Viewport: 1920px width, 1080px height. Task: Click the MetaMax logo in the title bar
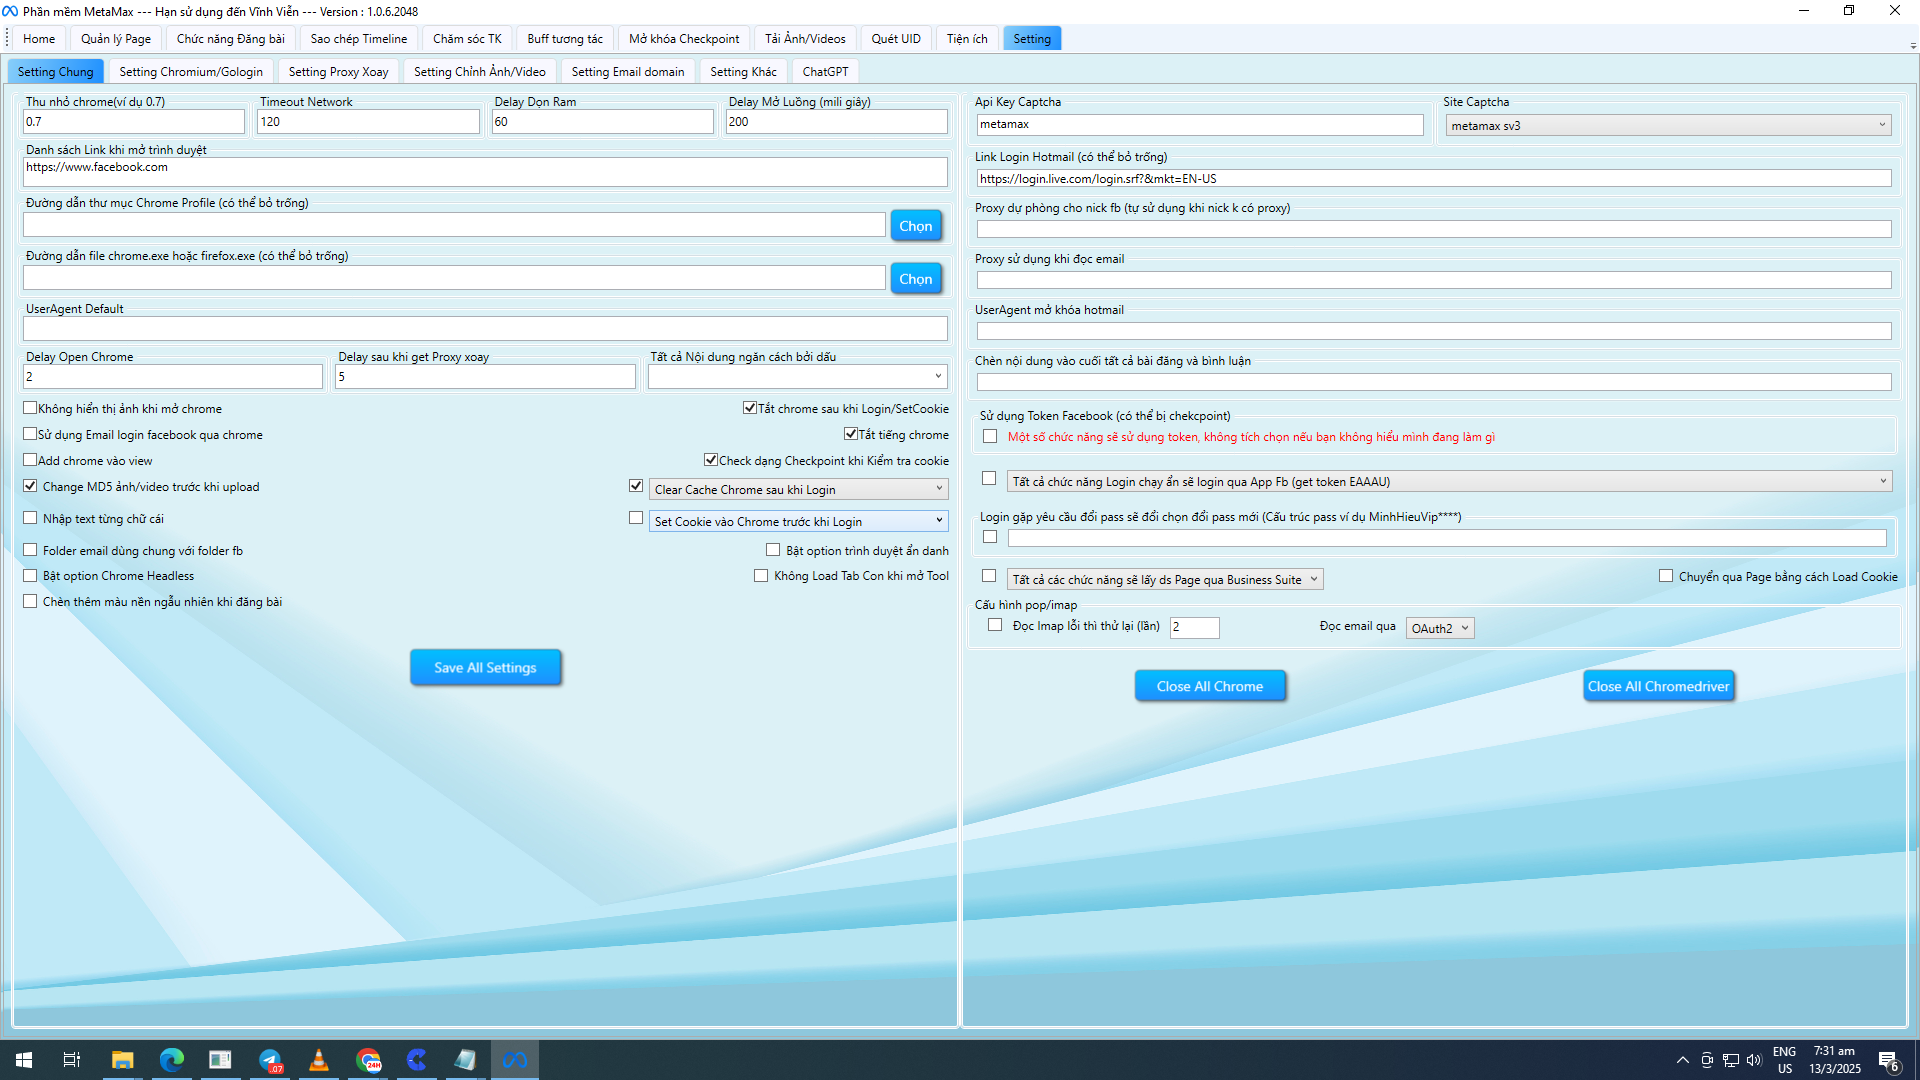pyautogui.click(x=10, y=11)
